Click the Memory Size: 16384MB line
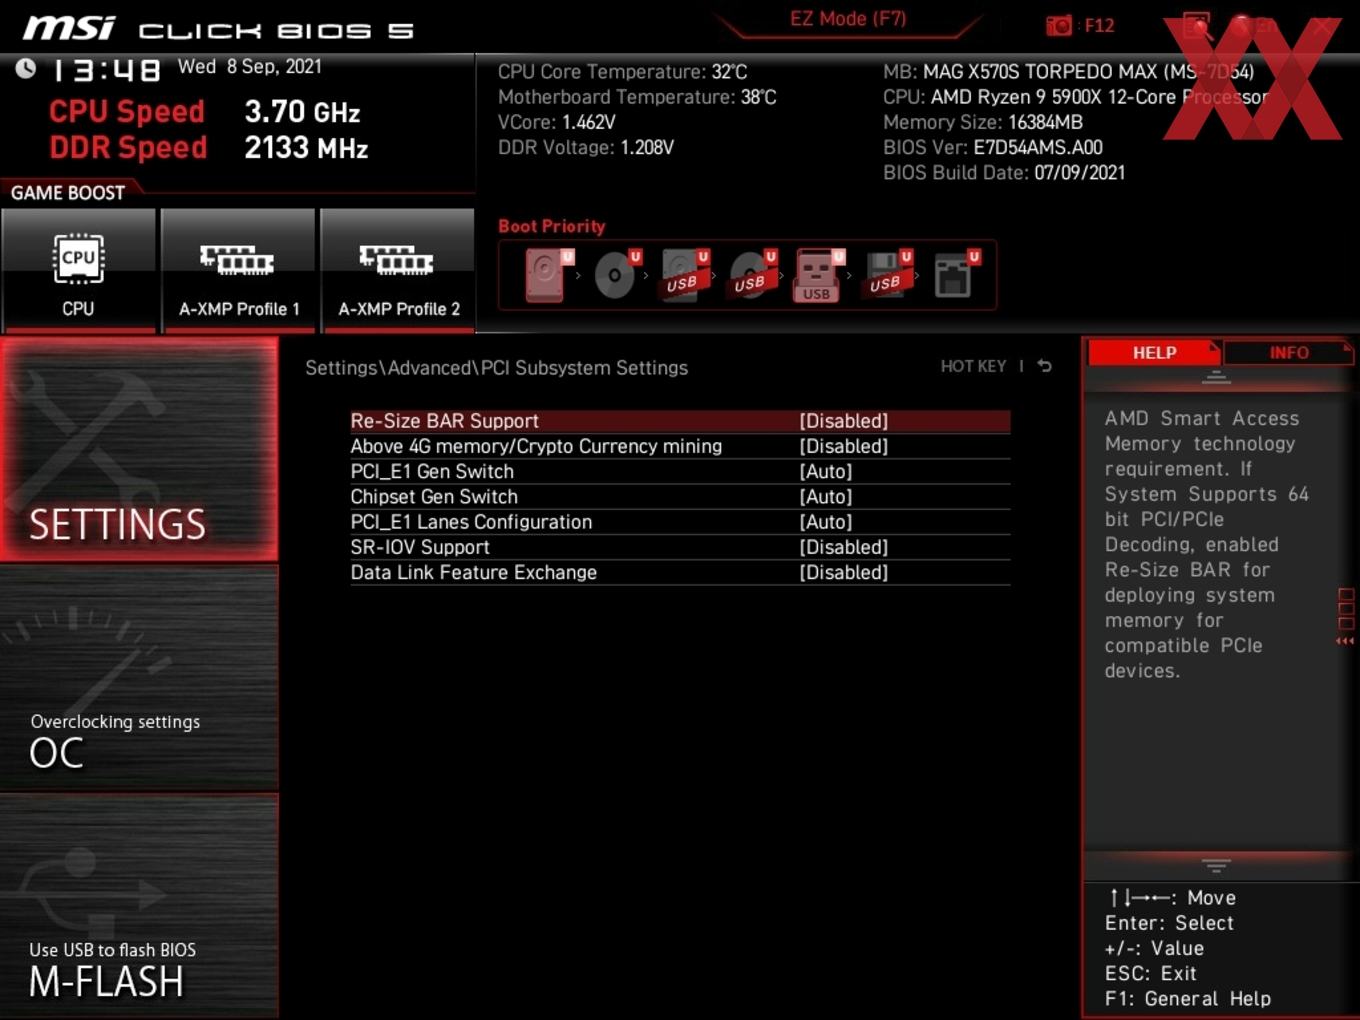Viewport: 1360px width, 1020px height. [x=983, y=122]
